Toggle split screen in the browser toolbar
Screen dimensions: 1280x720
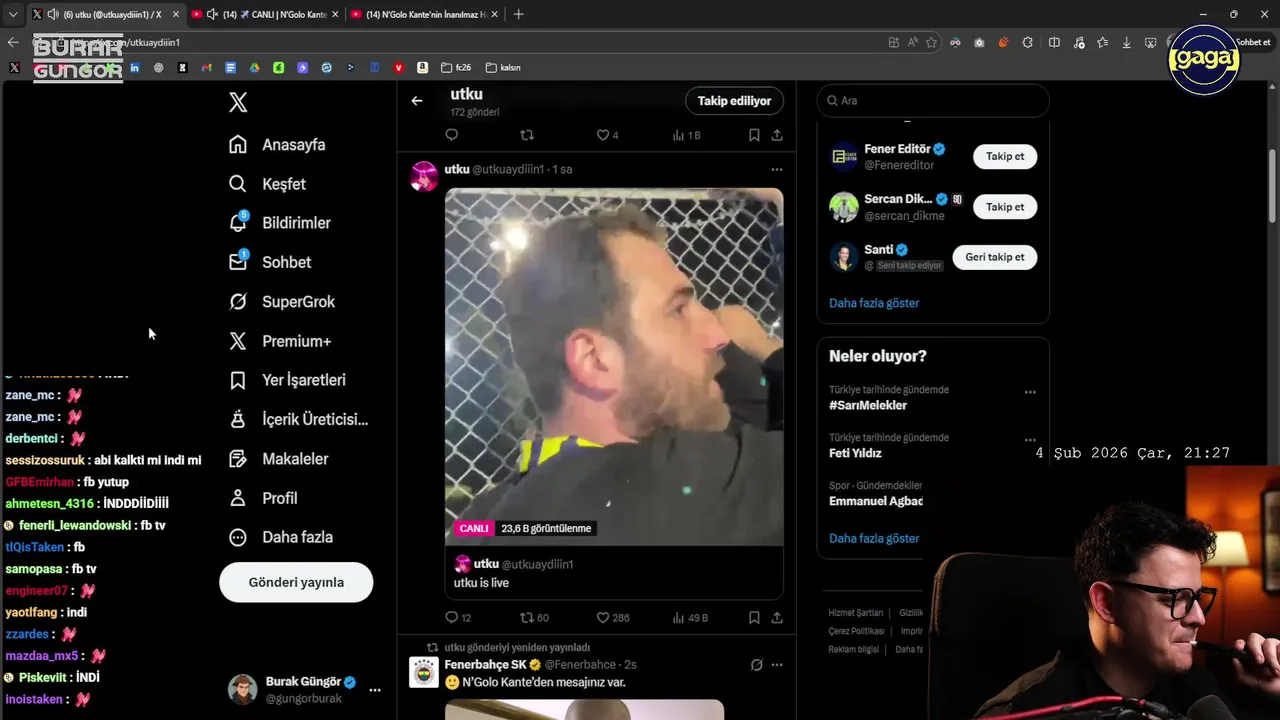pos(1054,42)
